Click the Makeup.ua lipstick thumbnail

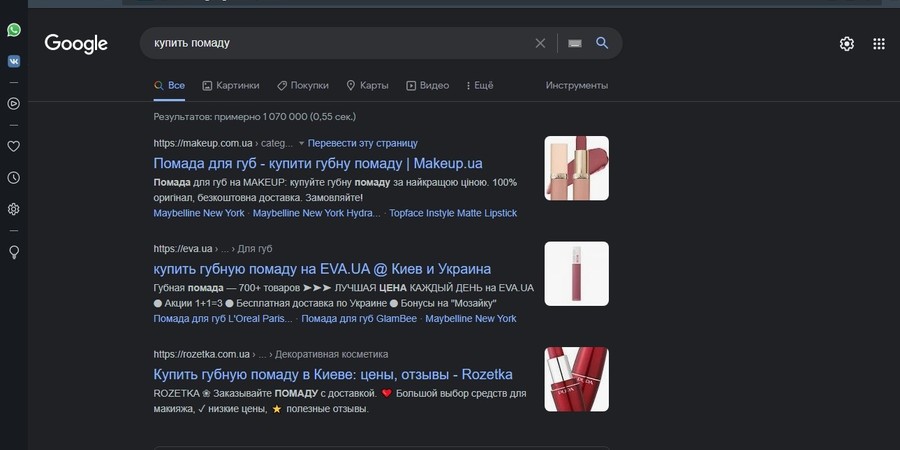coord(576,168)
